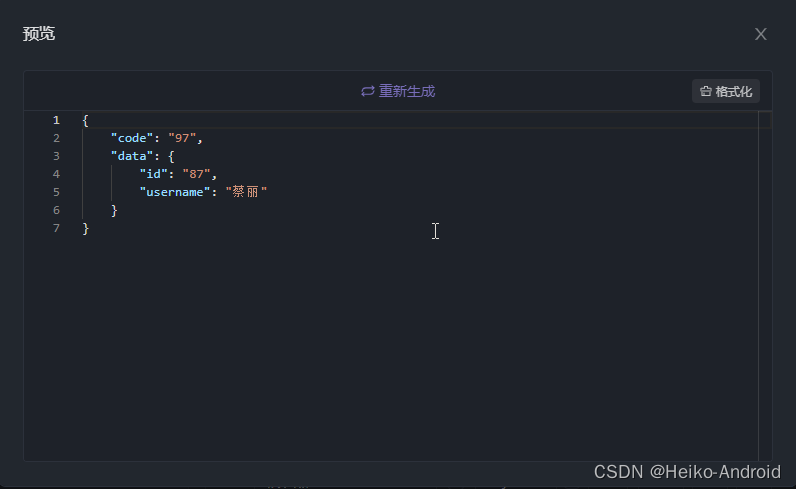The height and width of the screenshot is (489, 796).
Task: Click the closing brace on line 7
Action: (86, 228)
